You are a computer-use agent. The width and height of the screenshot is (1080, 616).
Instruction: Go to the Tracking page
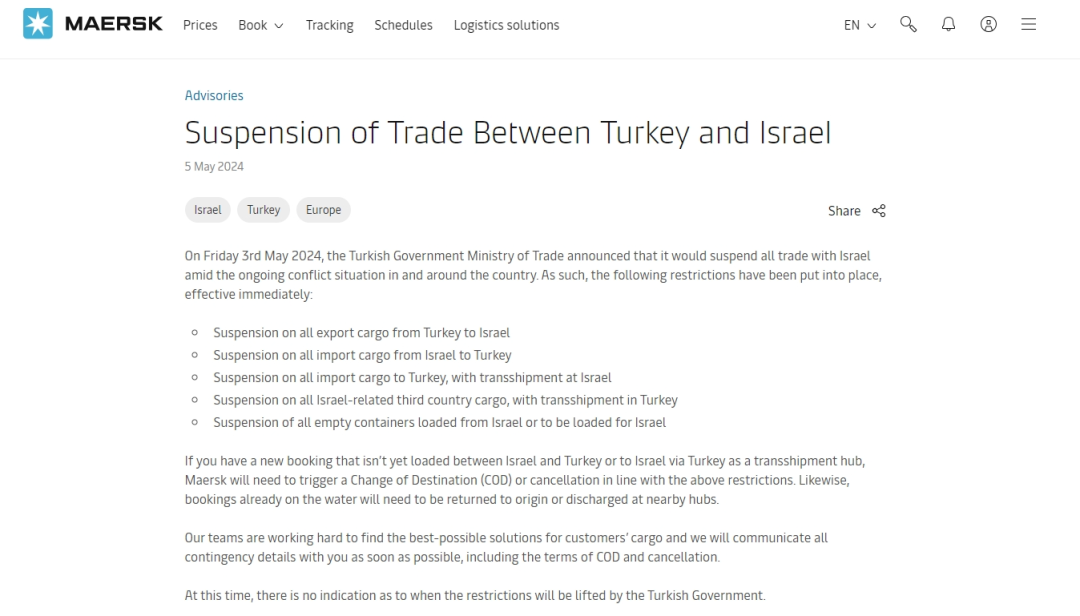(329, 25)
